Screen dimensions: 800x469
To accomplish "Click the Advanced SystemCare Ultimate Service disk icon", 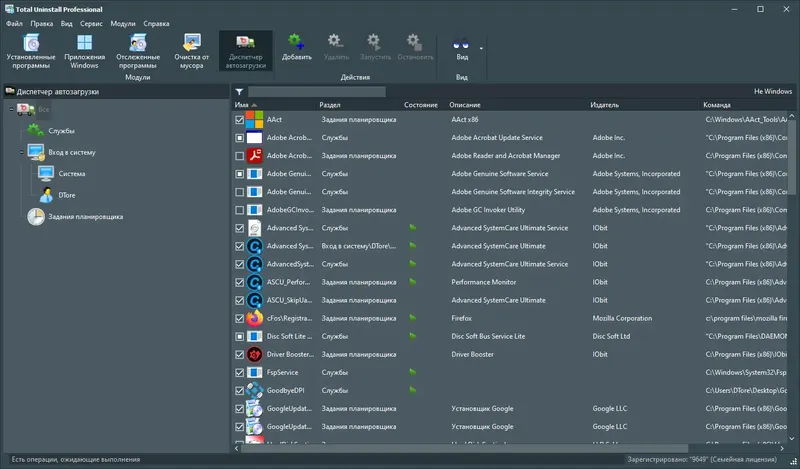I will 254,228.
